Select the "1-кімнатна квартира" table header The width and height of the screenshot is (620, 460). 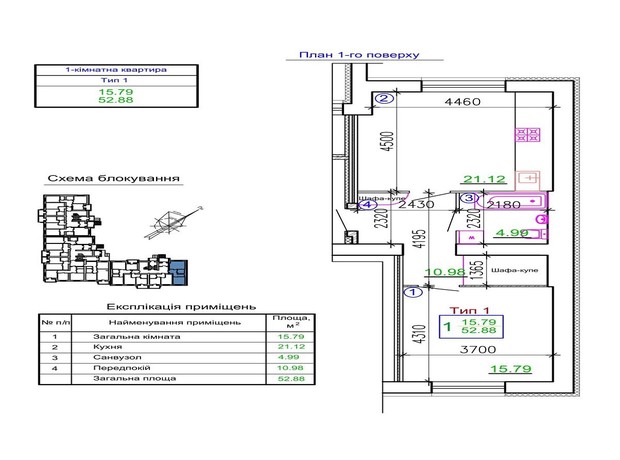point(116,70)
